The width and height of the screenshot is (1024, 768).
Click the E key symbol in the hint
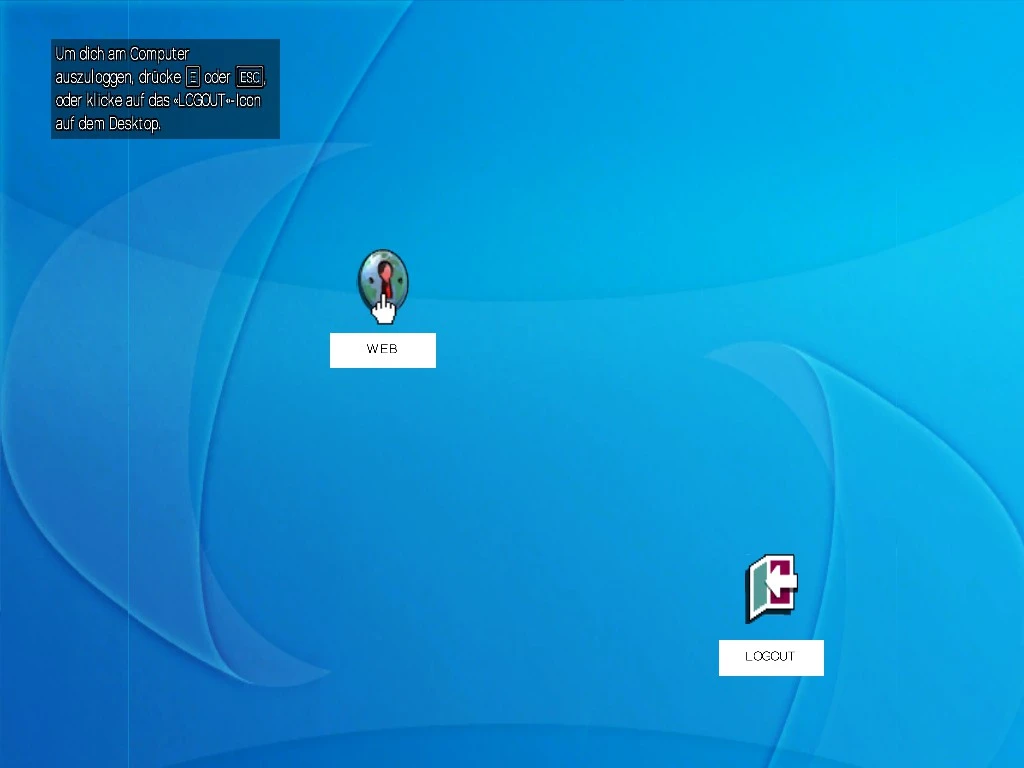point(193,77)
